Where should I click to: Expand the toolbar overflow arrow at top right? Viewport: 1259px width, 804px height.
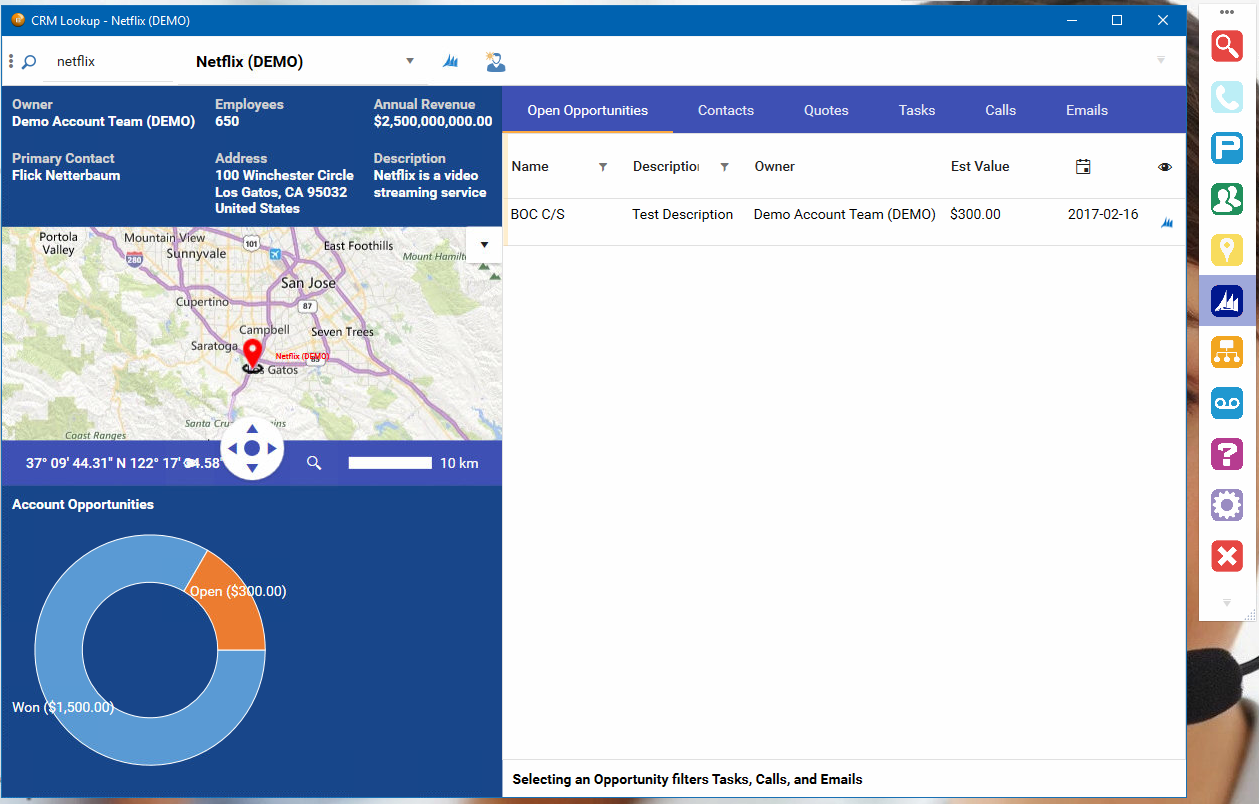point(1161,61)
